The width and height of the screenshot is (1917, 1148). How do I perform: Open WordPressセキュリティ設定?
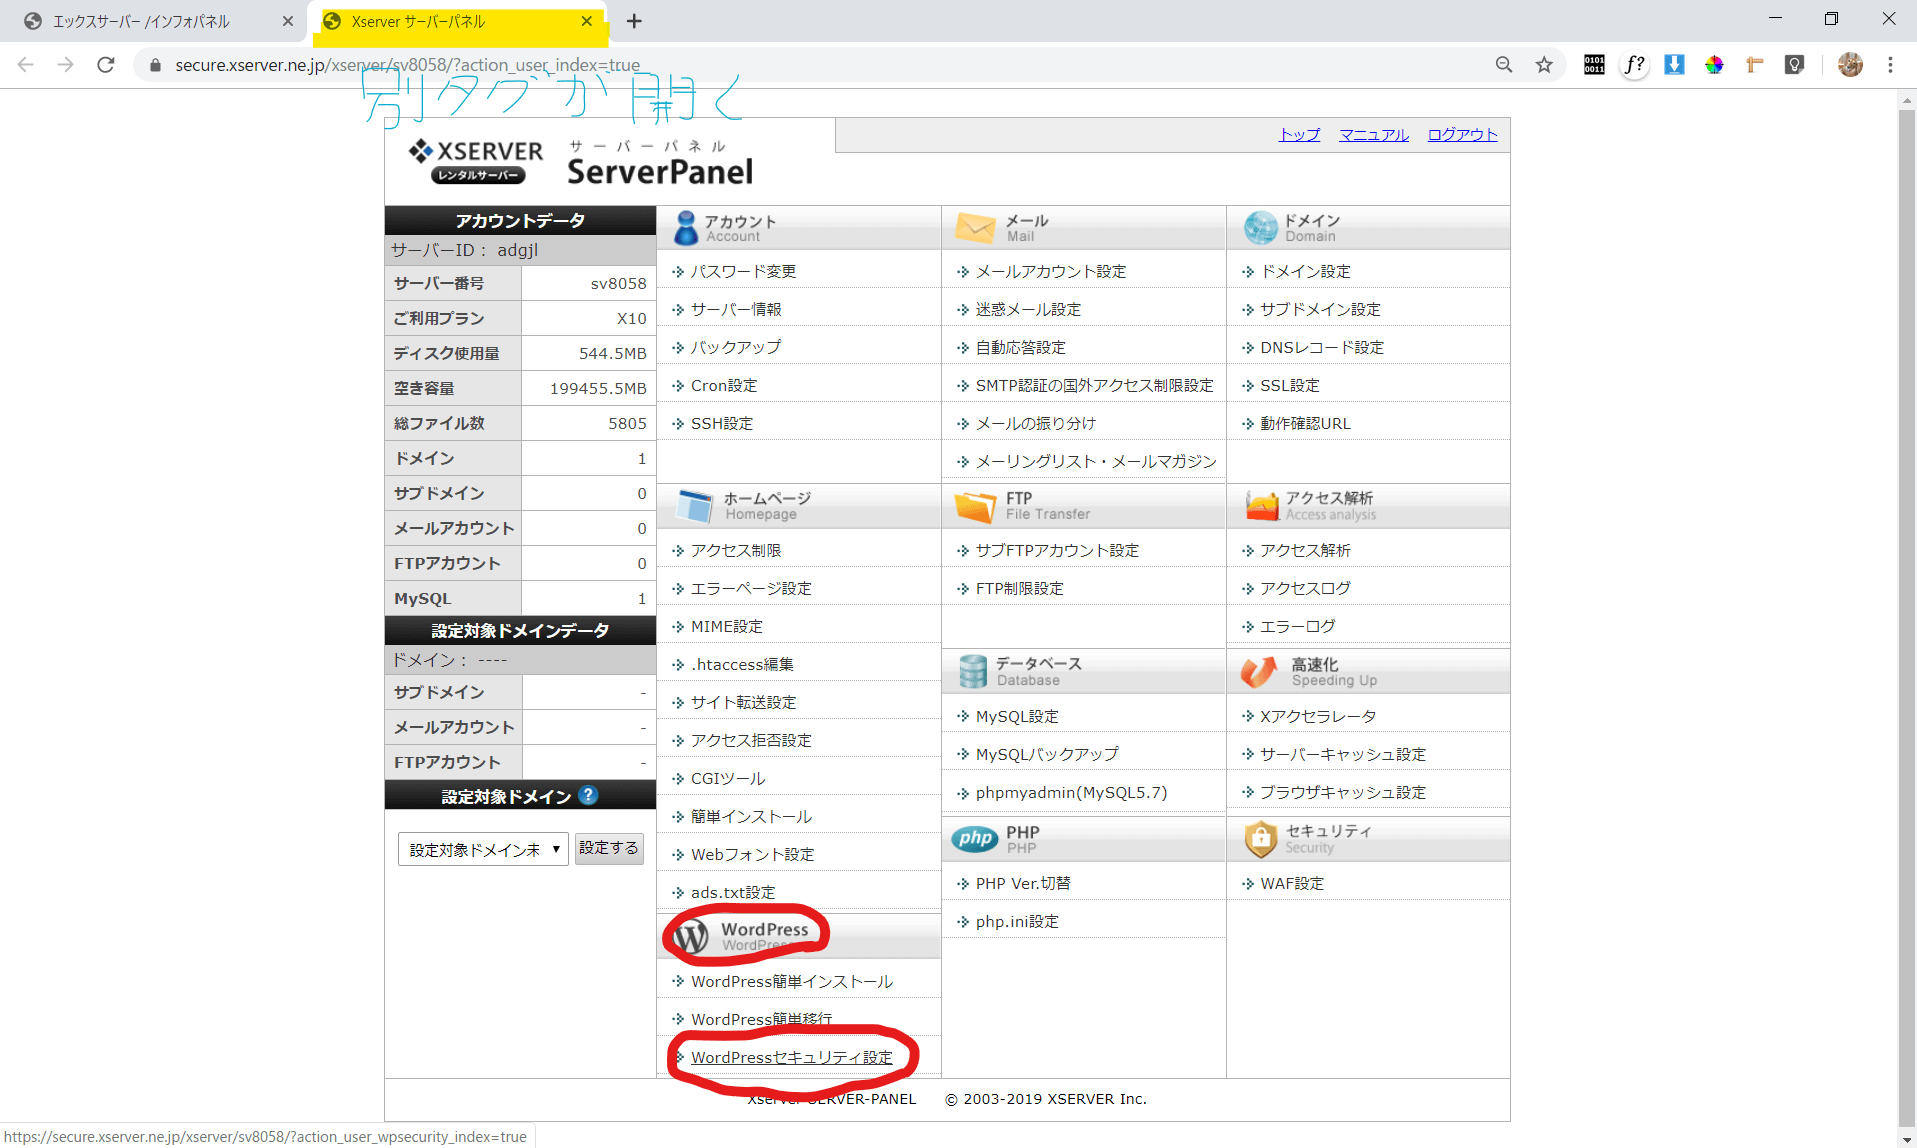pyautogui.click(x=792, y=1057)
